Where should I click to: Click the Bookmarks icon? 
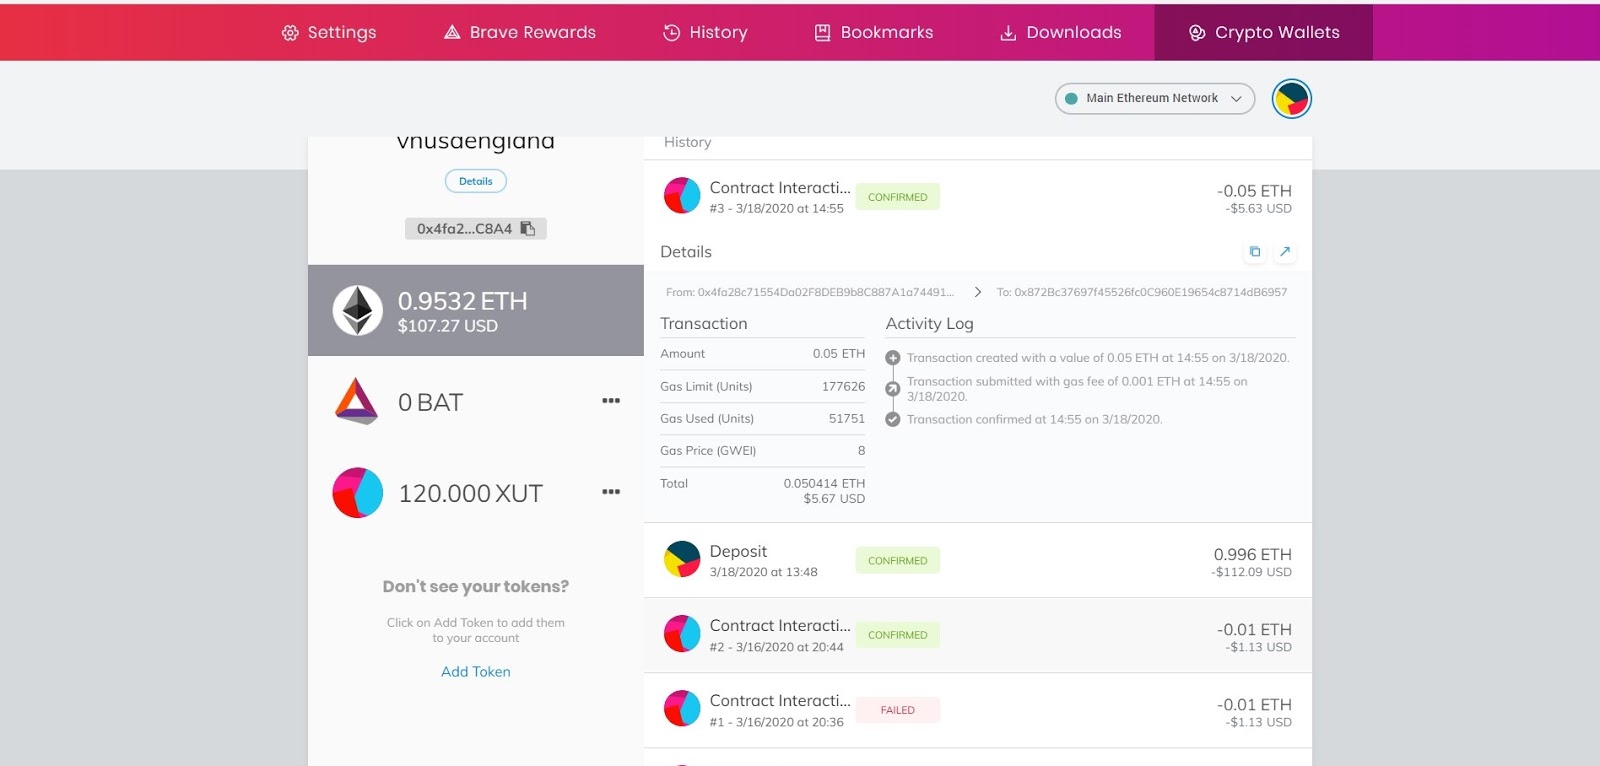point(822,33)
